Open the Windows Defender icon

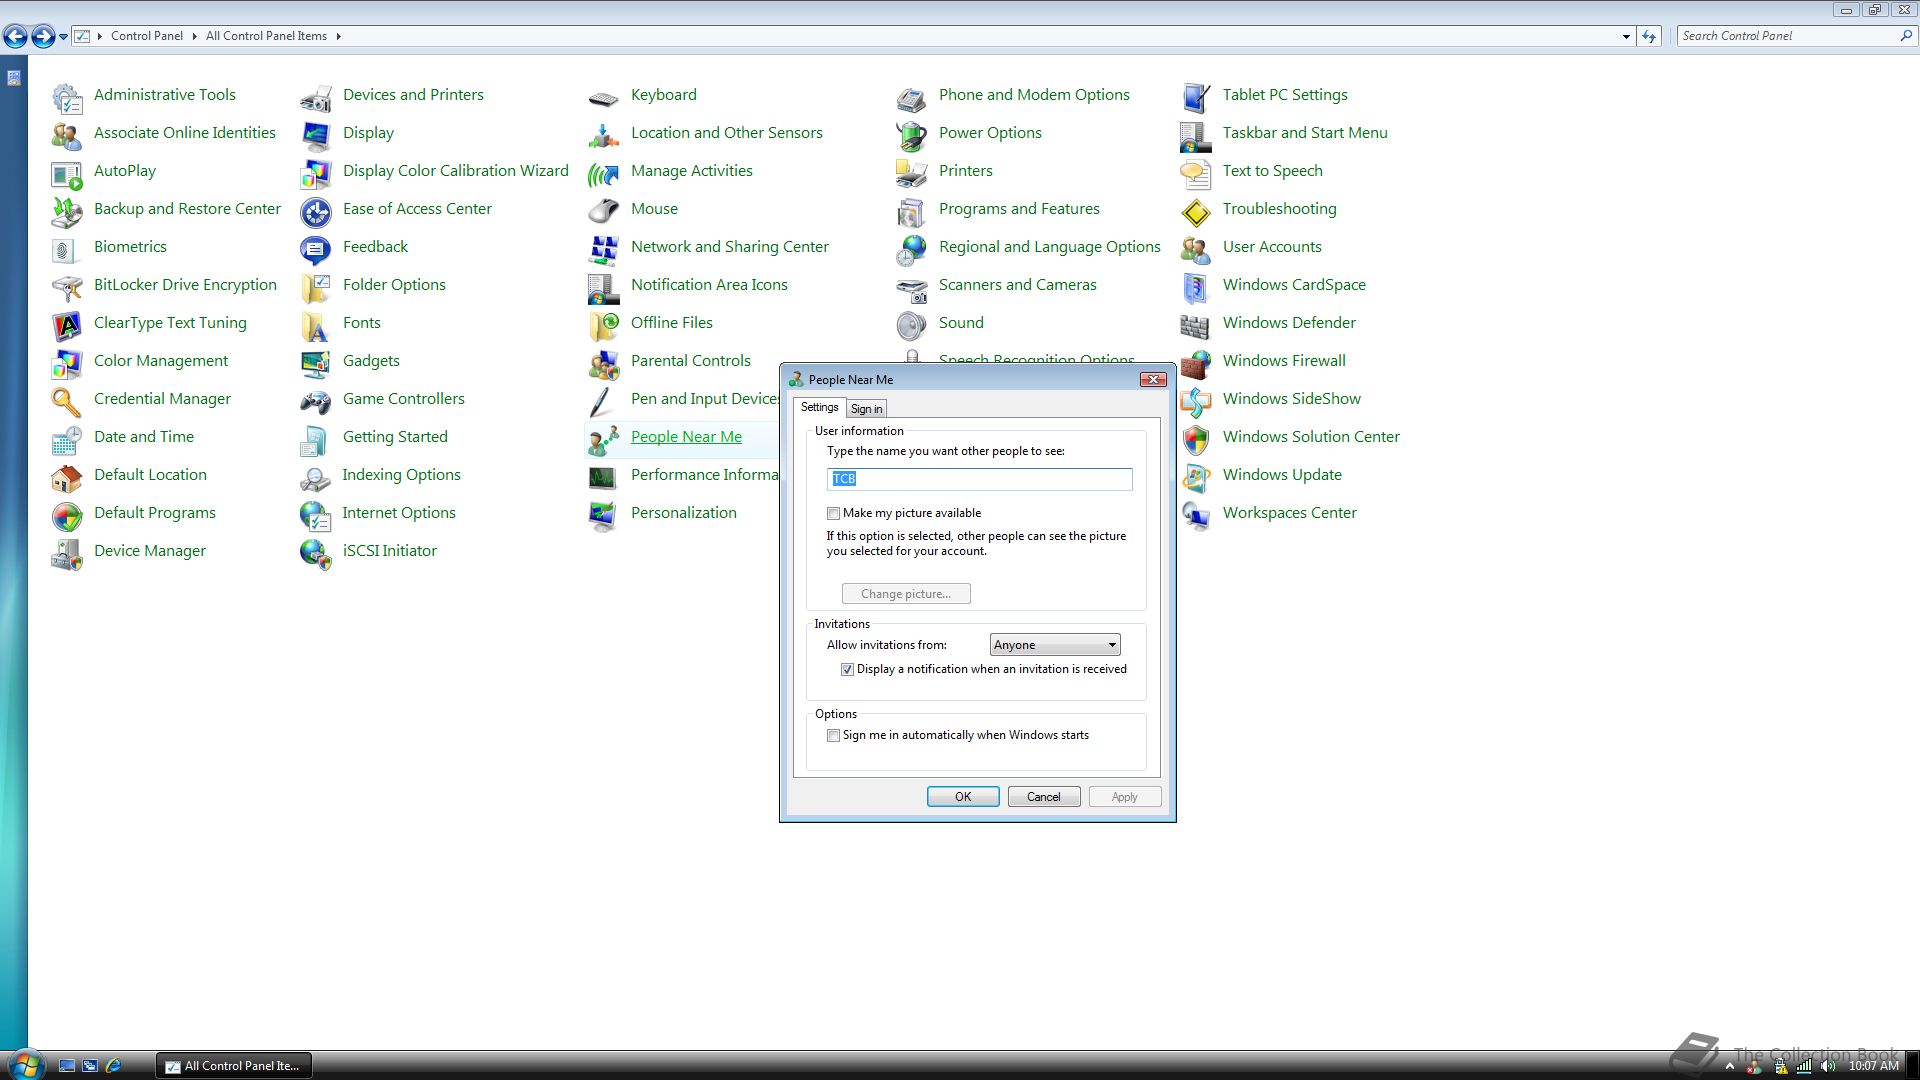(1196, 325)
